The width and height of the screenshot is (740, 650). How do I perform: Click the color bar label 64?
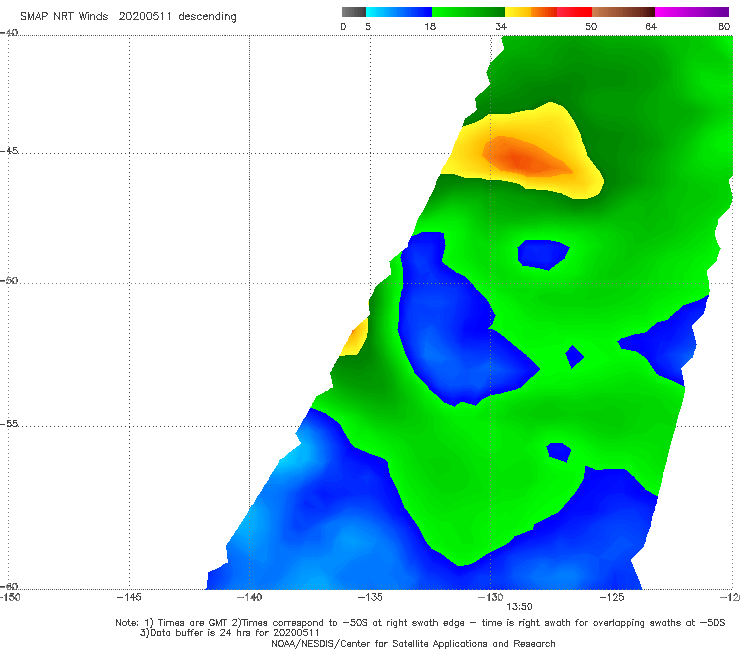coord(651,27)
